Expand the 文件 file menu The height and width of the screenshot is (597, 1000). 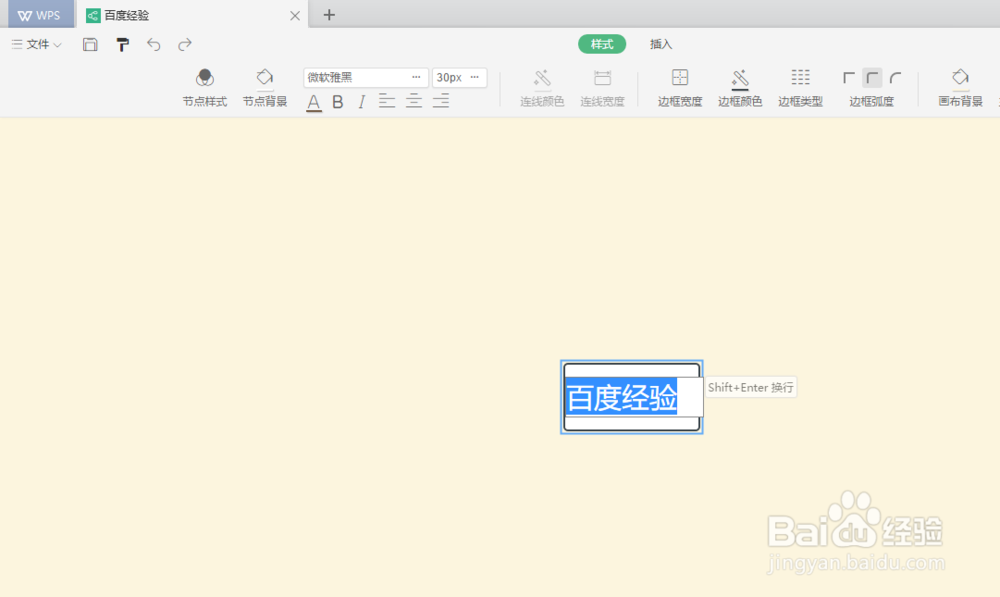tap(37, 44)
